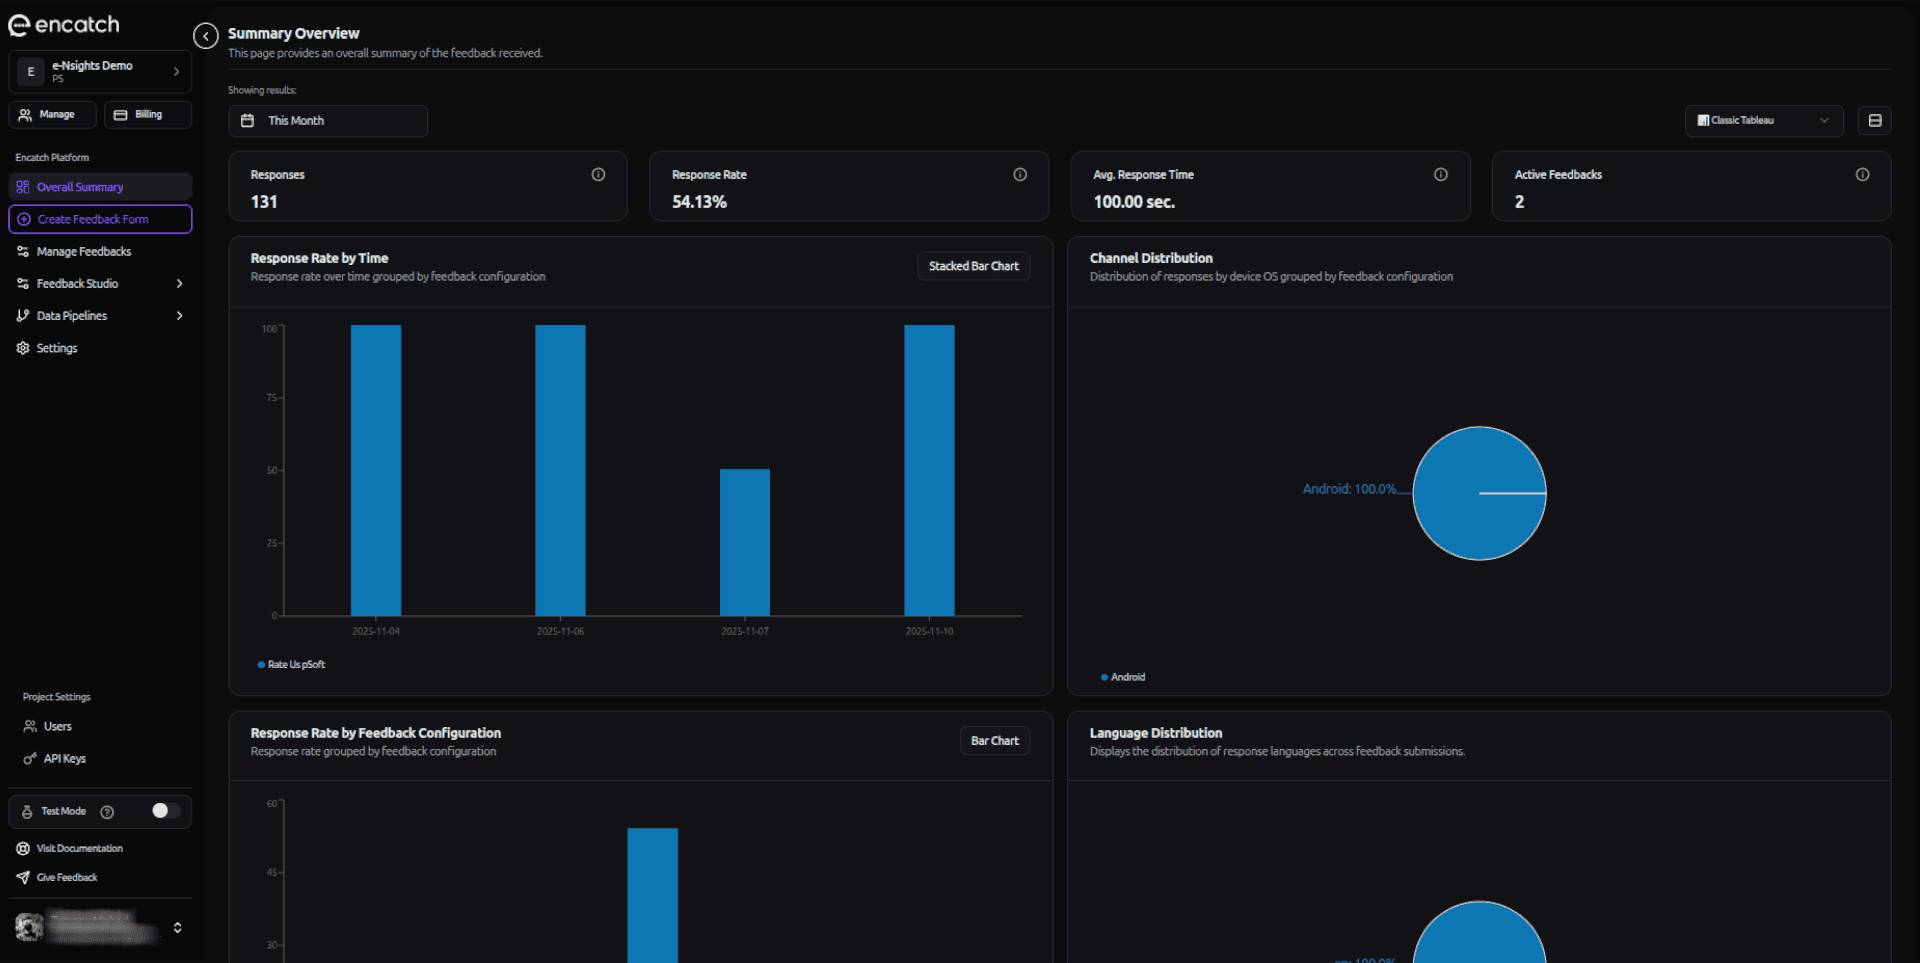Click the API Keys key icon

30,758
